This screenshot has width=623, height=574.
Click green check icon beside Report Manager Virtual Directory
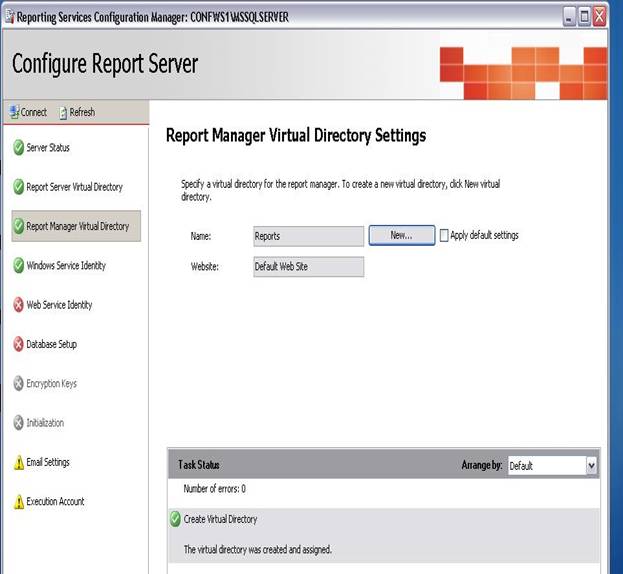[18, 226]
